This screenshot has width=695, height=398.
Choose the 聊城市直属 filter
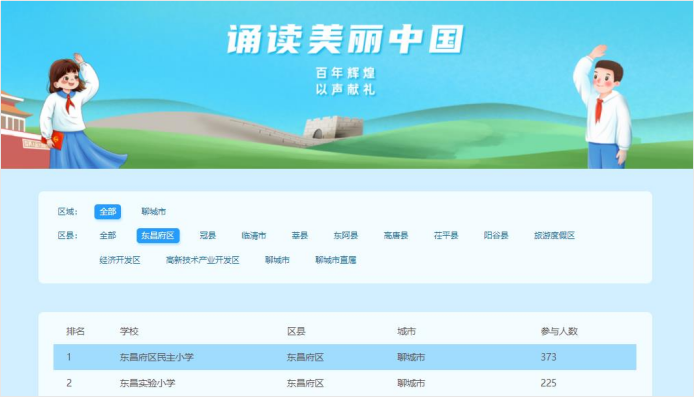click(336, 260)
